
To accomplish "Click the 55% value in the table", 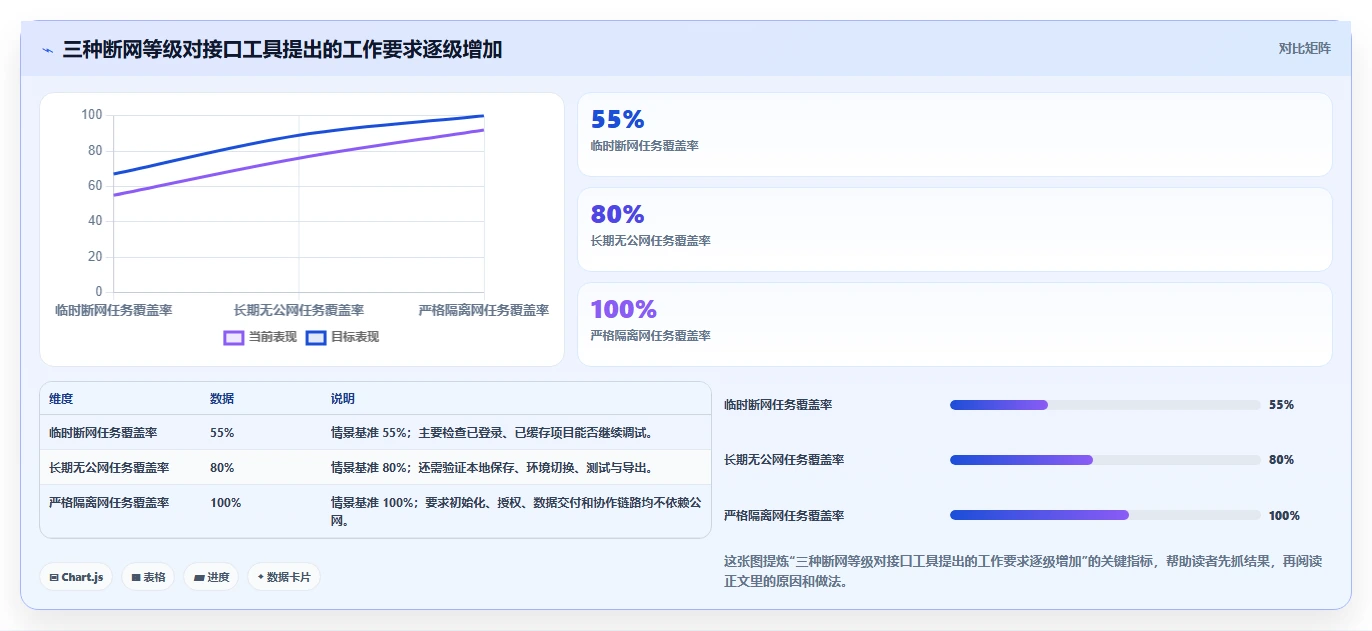I will [x=222, y=433].
